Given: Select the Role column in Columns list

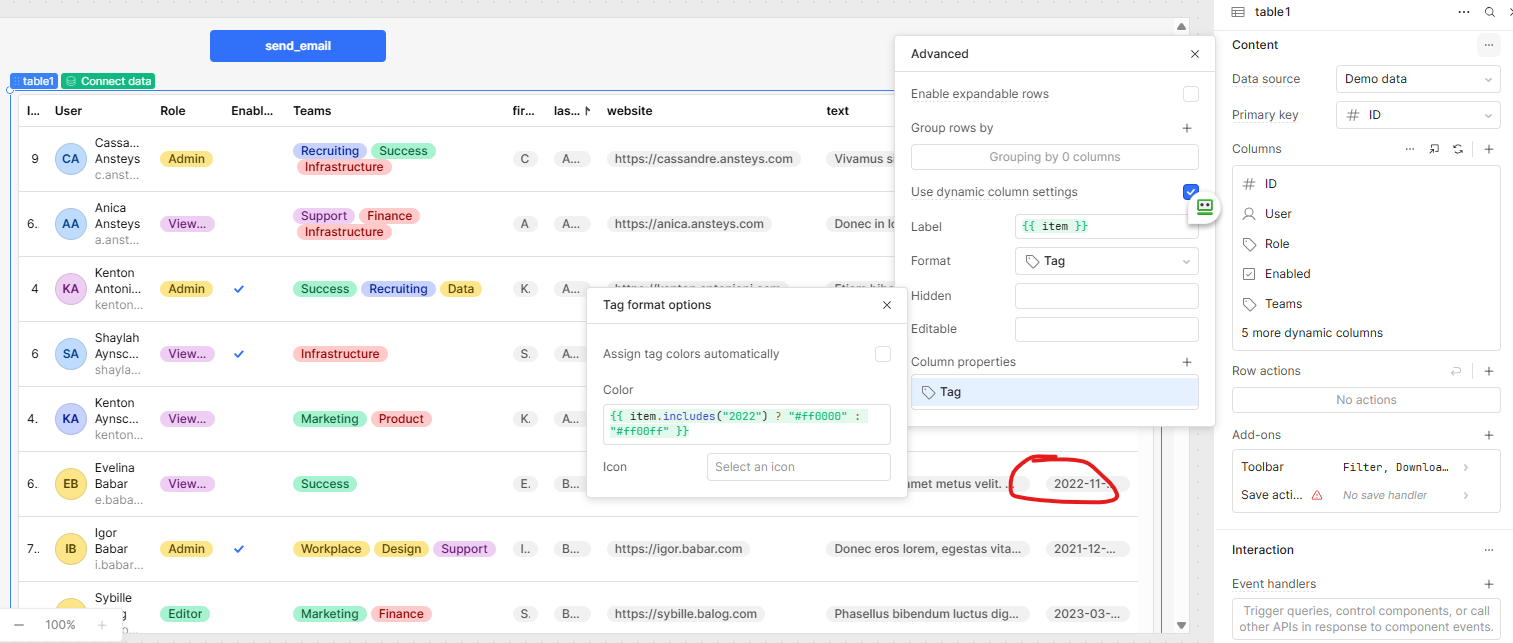Looking at the screenshot, I should (1277, 244).
